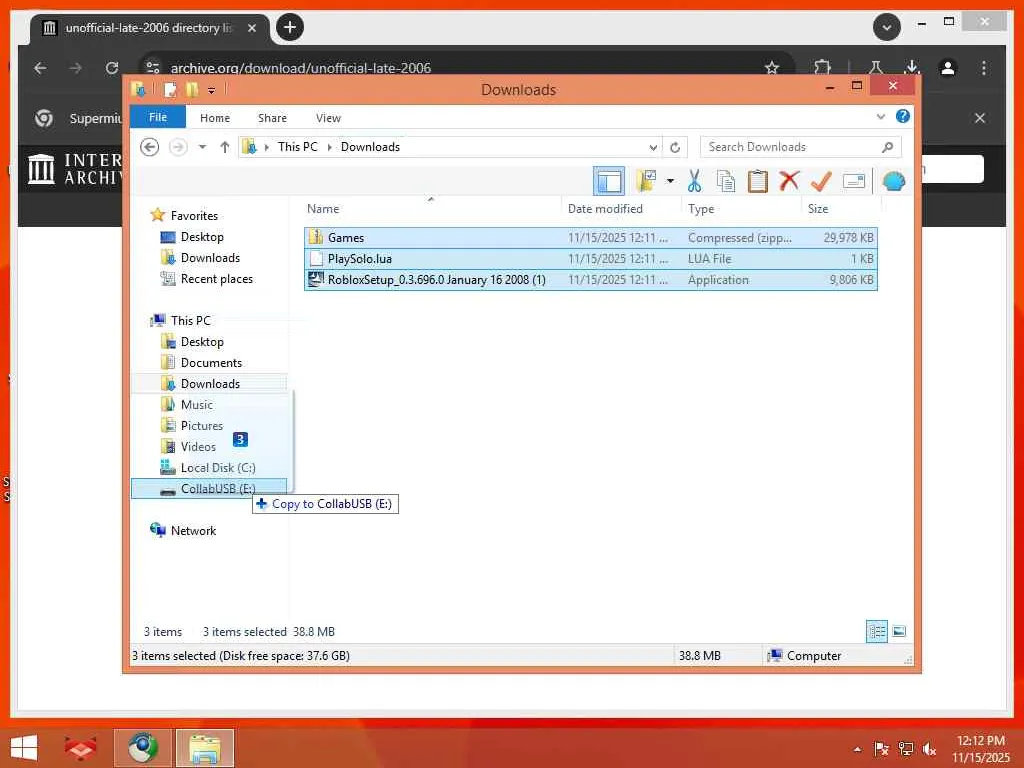
Task: Open Explorer help question mark icon
Action: (x=903, y=116)
